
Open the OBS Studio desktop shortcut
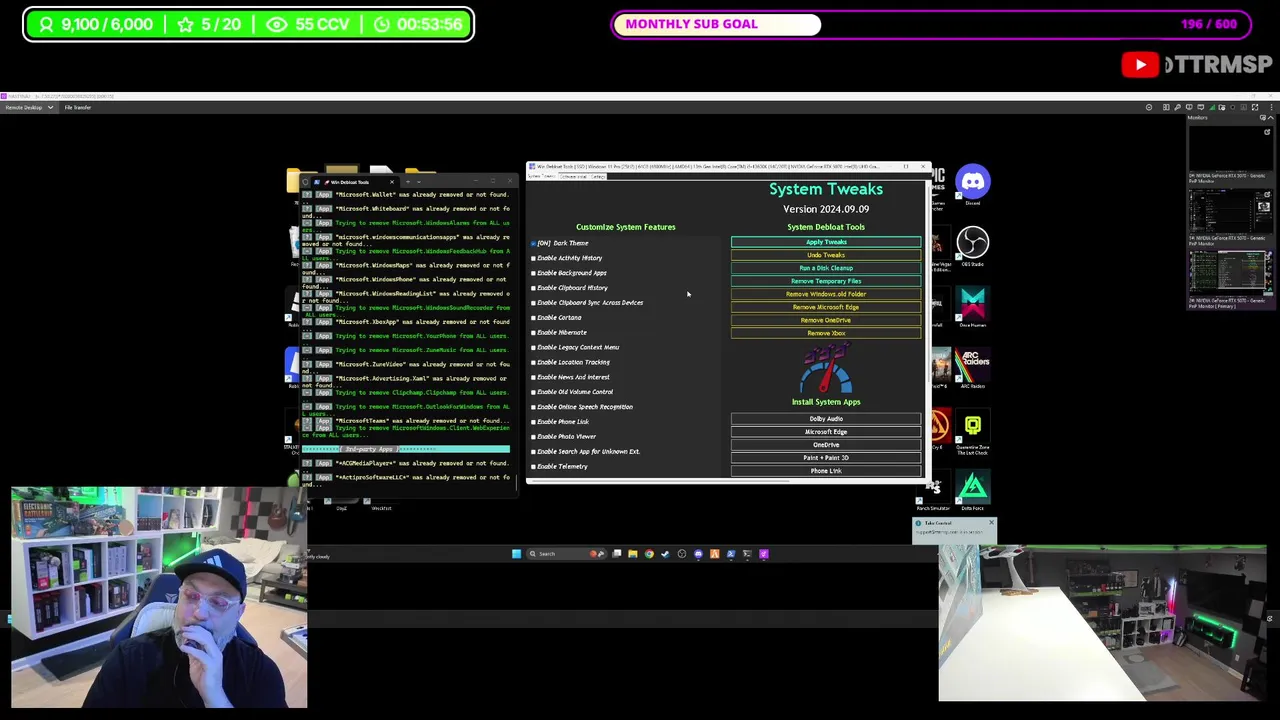pyautogui.click(x=973, y=245)
